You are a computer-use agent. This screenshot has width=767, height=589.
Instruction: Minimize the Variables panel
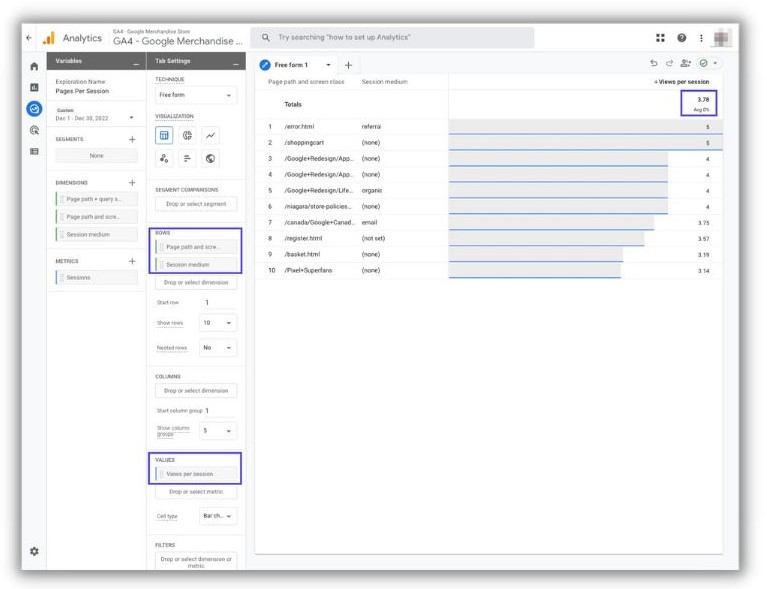135,63
